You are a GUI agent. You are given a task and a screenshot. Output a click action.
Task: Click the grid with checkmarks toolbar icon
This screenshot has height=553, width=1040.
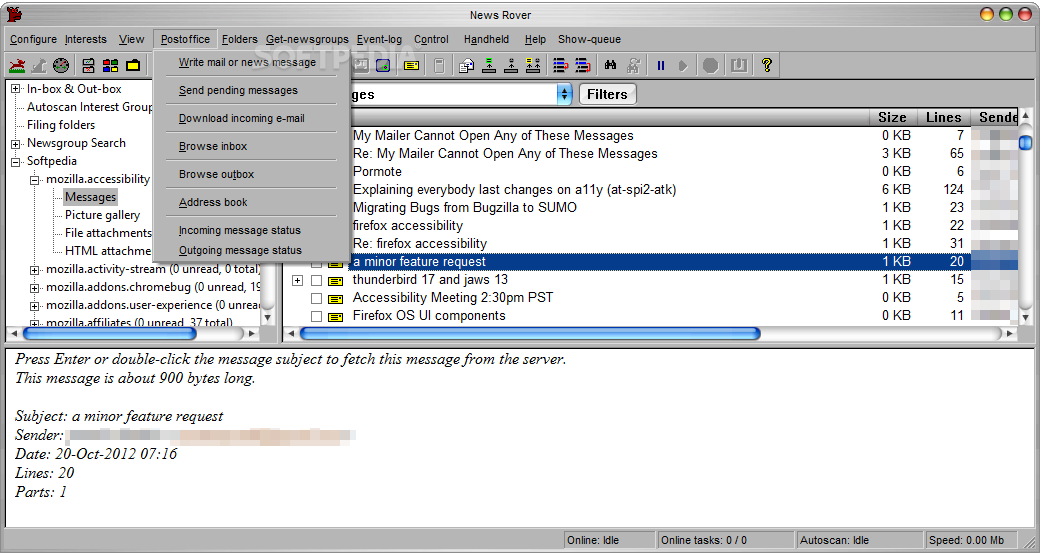(88, 65)
